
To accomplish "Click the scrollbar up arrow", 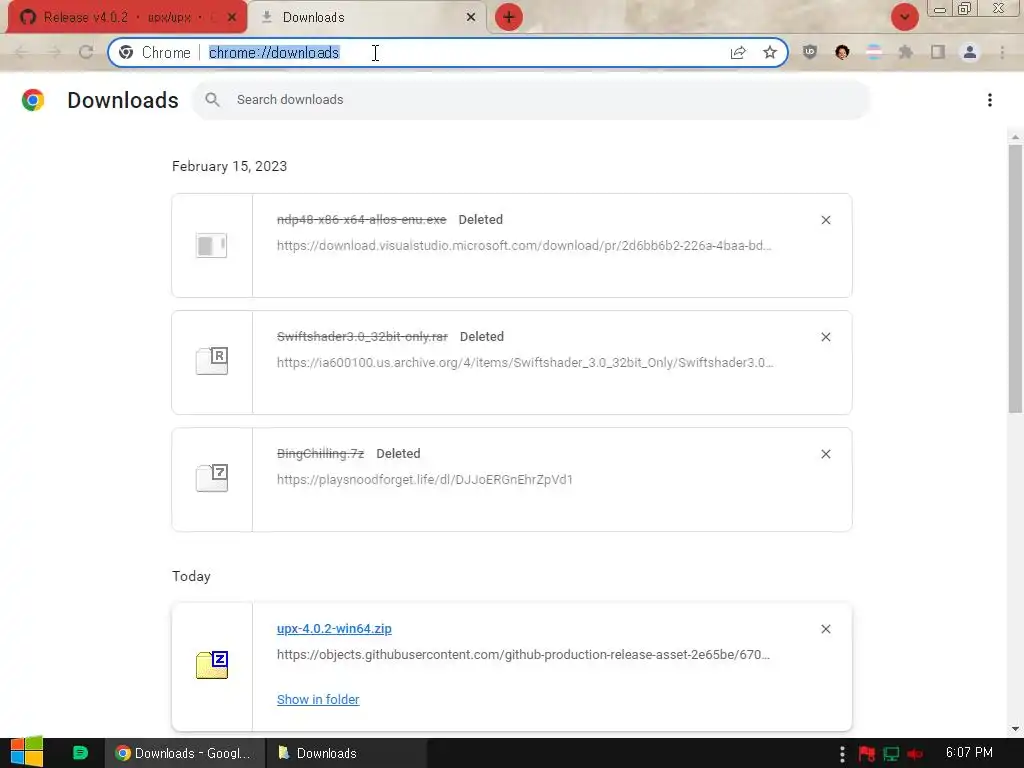I will 1015,137.
